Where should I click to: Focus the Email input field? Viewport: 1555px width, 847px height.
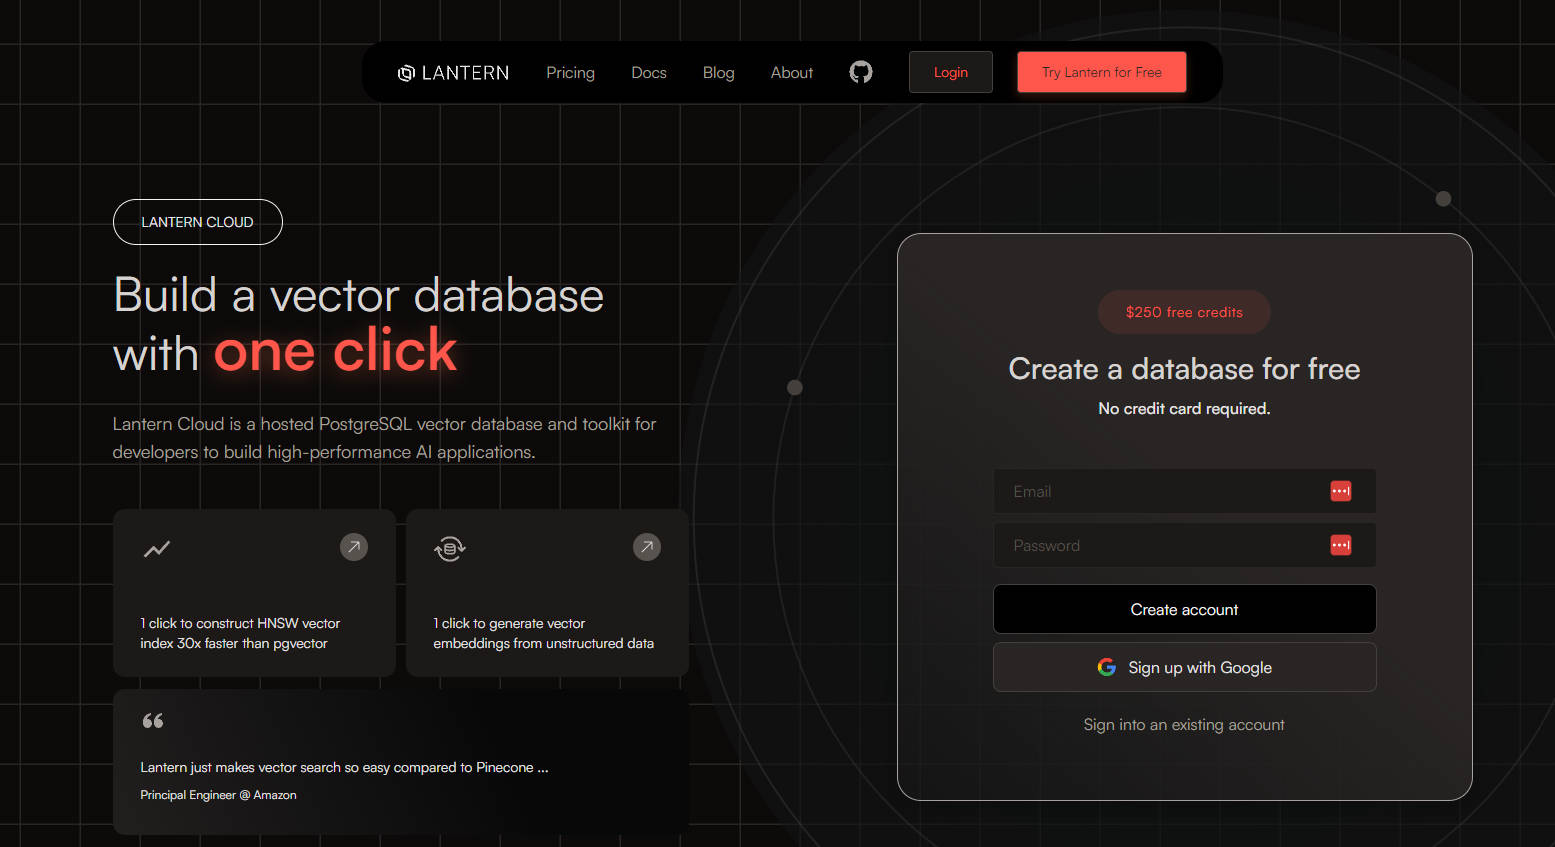[x=1160, y=491]
